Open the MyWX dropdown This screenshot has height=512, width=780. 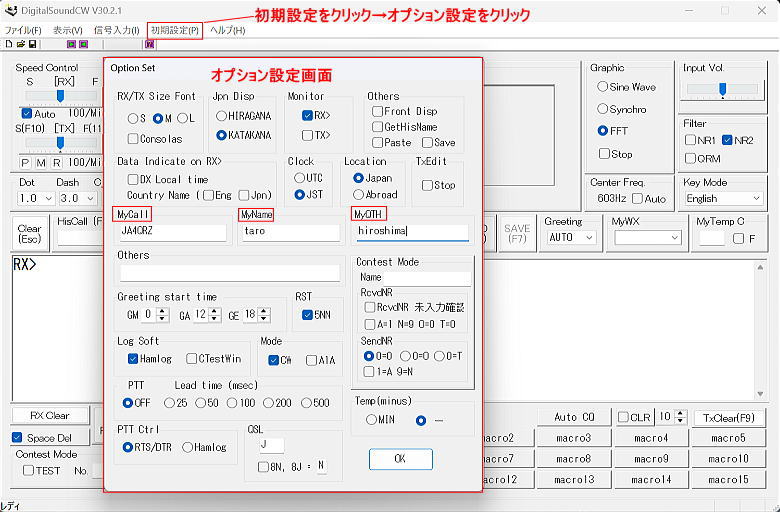[647, 237]
